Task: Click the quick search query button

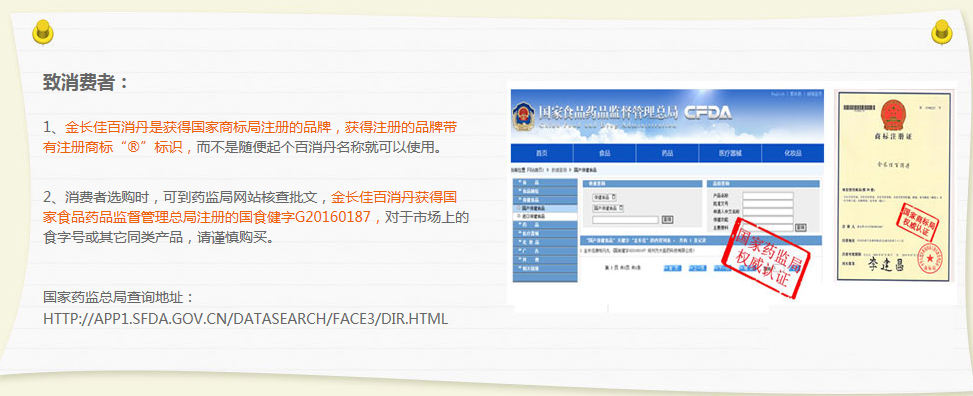Action: click(x=667, y=219)
